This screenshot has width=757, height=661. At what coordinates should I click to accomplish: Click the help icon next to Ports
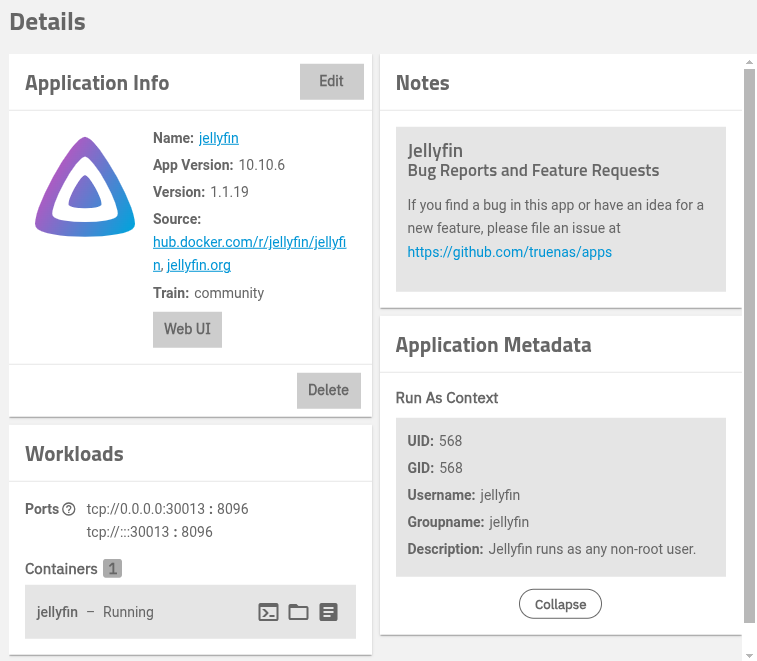click(x=69, y=509)
